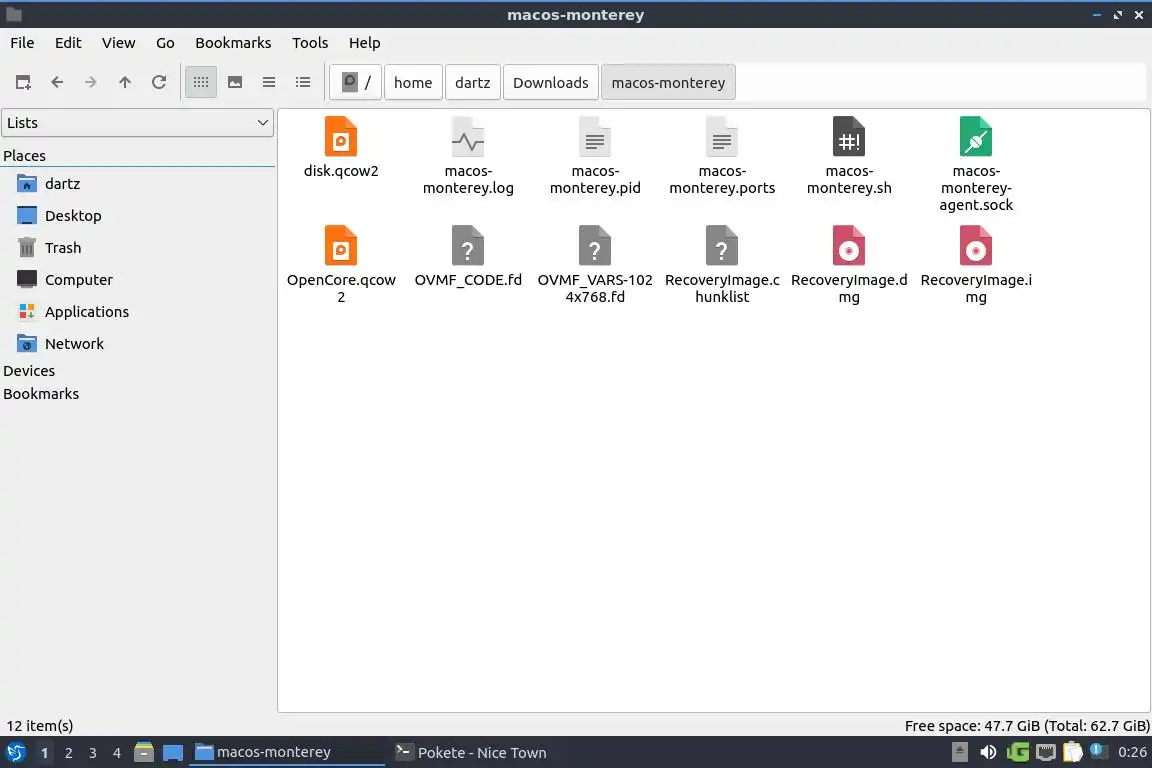The height and width of the screenshot is (768, 1152).
Task: Select the OVMF_CODE.fd file icon
Action: point(468,245)
